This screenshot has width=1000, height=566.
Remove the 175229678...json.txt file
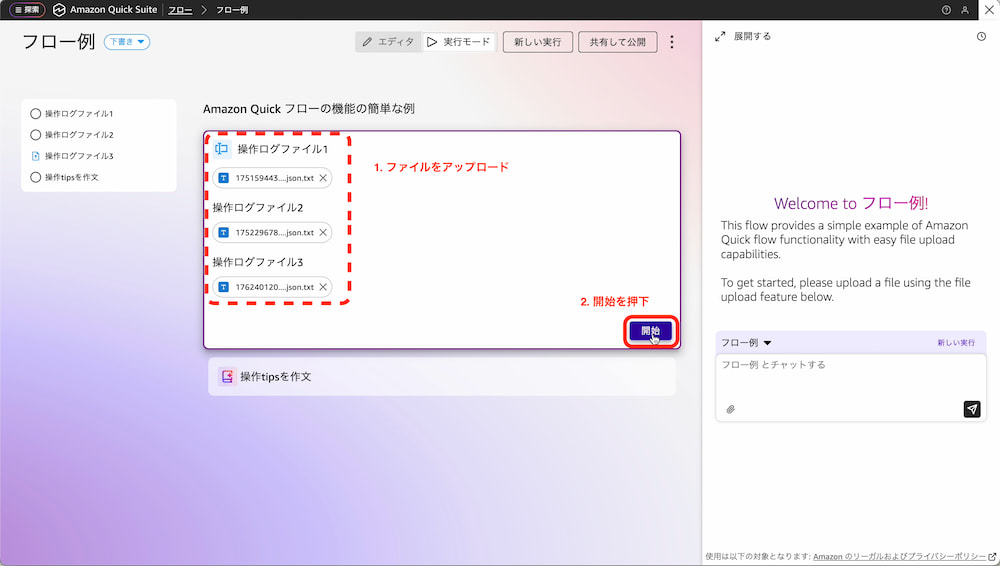(323, 232)
